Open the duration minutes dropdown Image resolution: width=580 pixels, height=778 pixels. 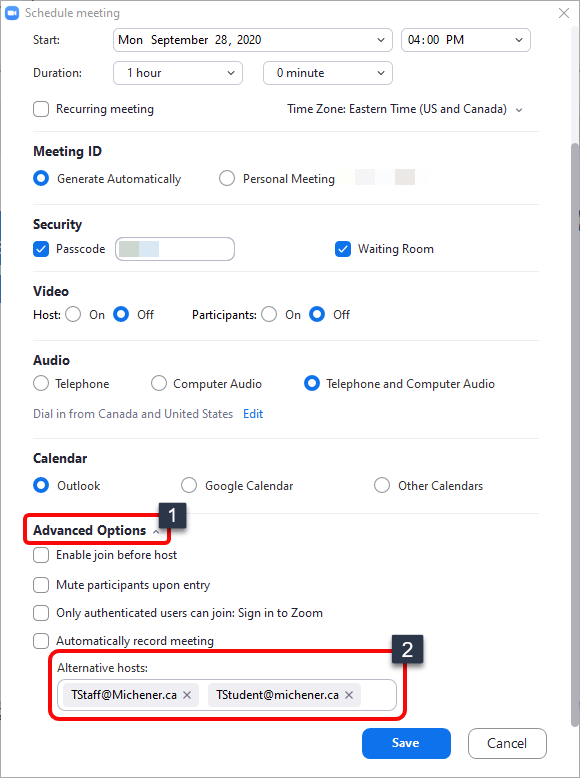click(x=327, y=73)
